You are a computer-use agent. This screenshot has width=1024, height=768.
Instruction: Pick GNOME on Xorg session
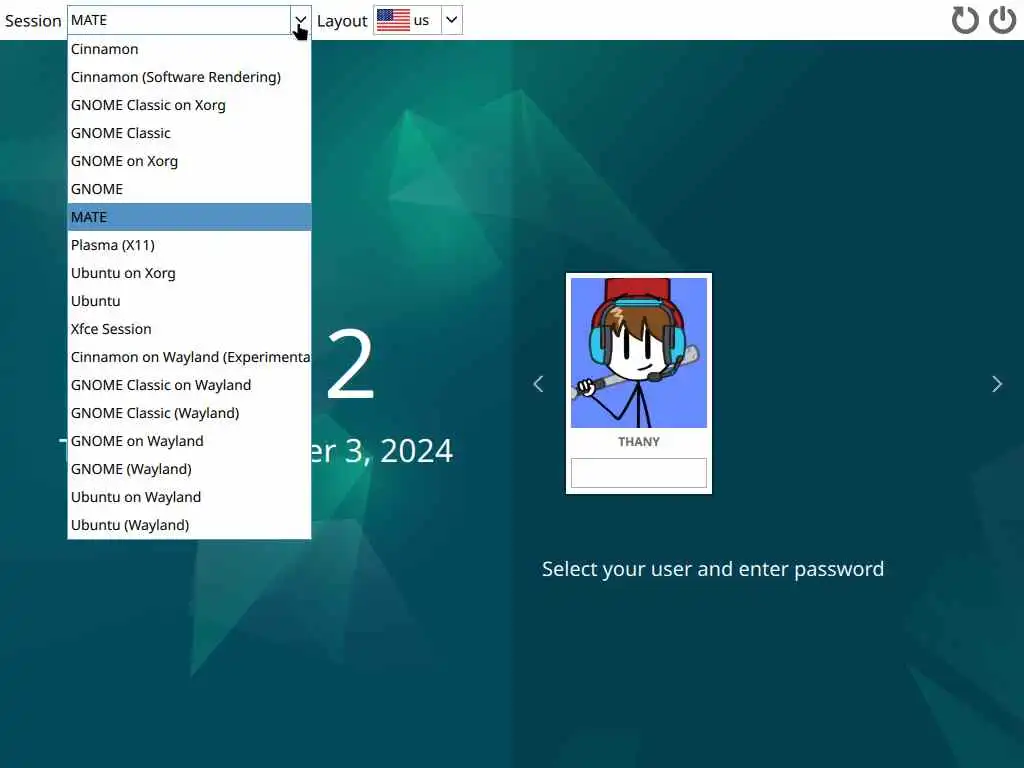click(x=189, y=161)
